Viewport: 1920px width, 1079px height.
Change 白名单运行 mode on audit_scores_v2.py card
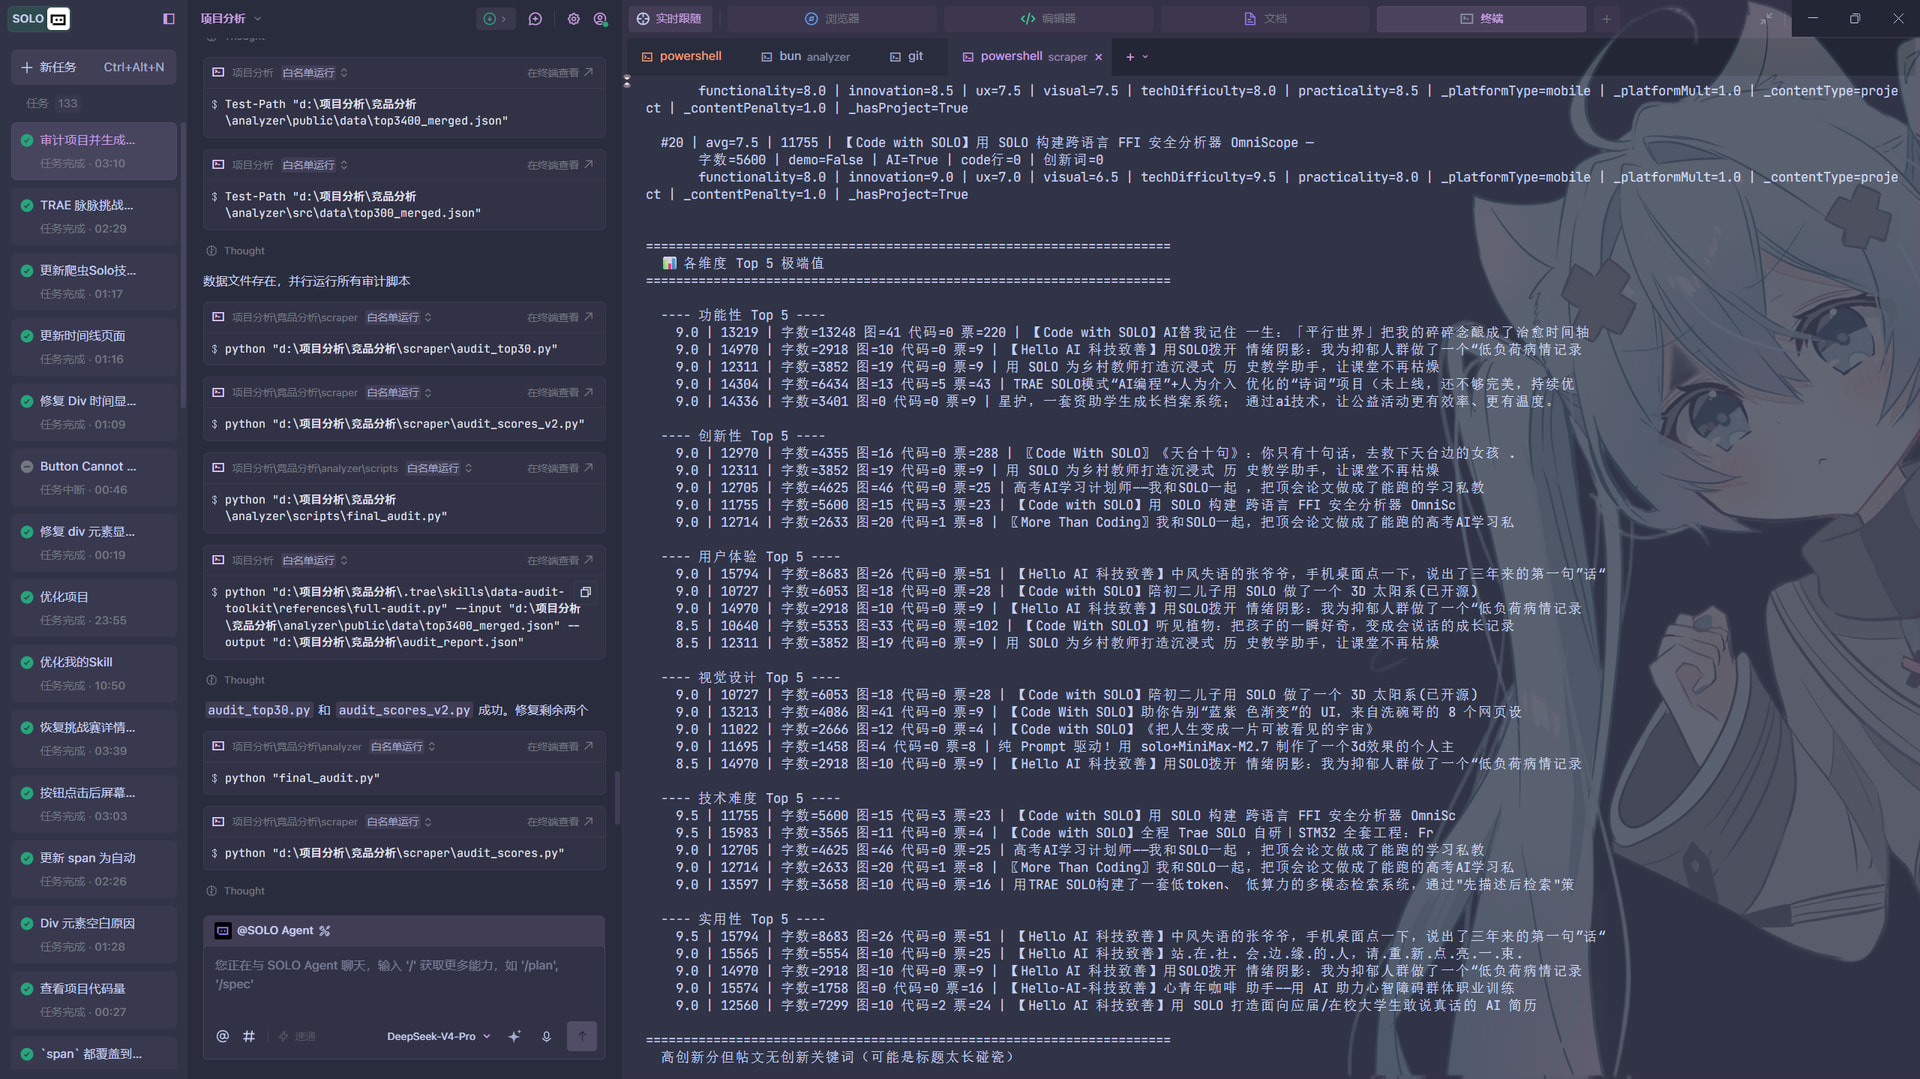(398, 392)
